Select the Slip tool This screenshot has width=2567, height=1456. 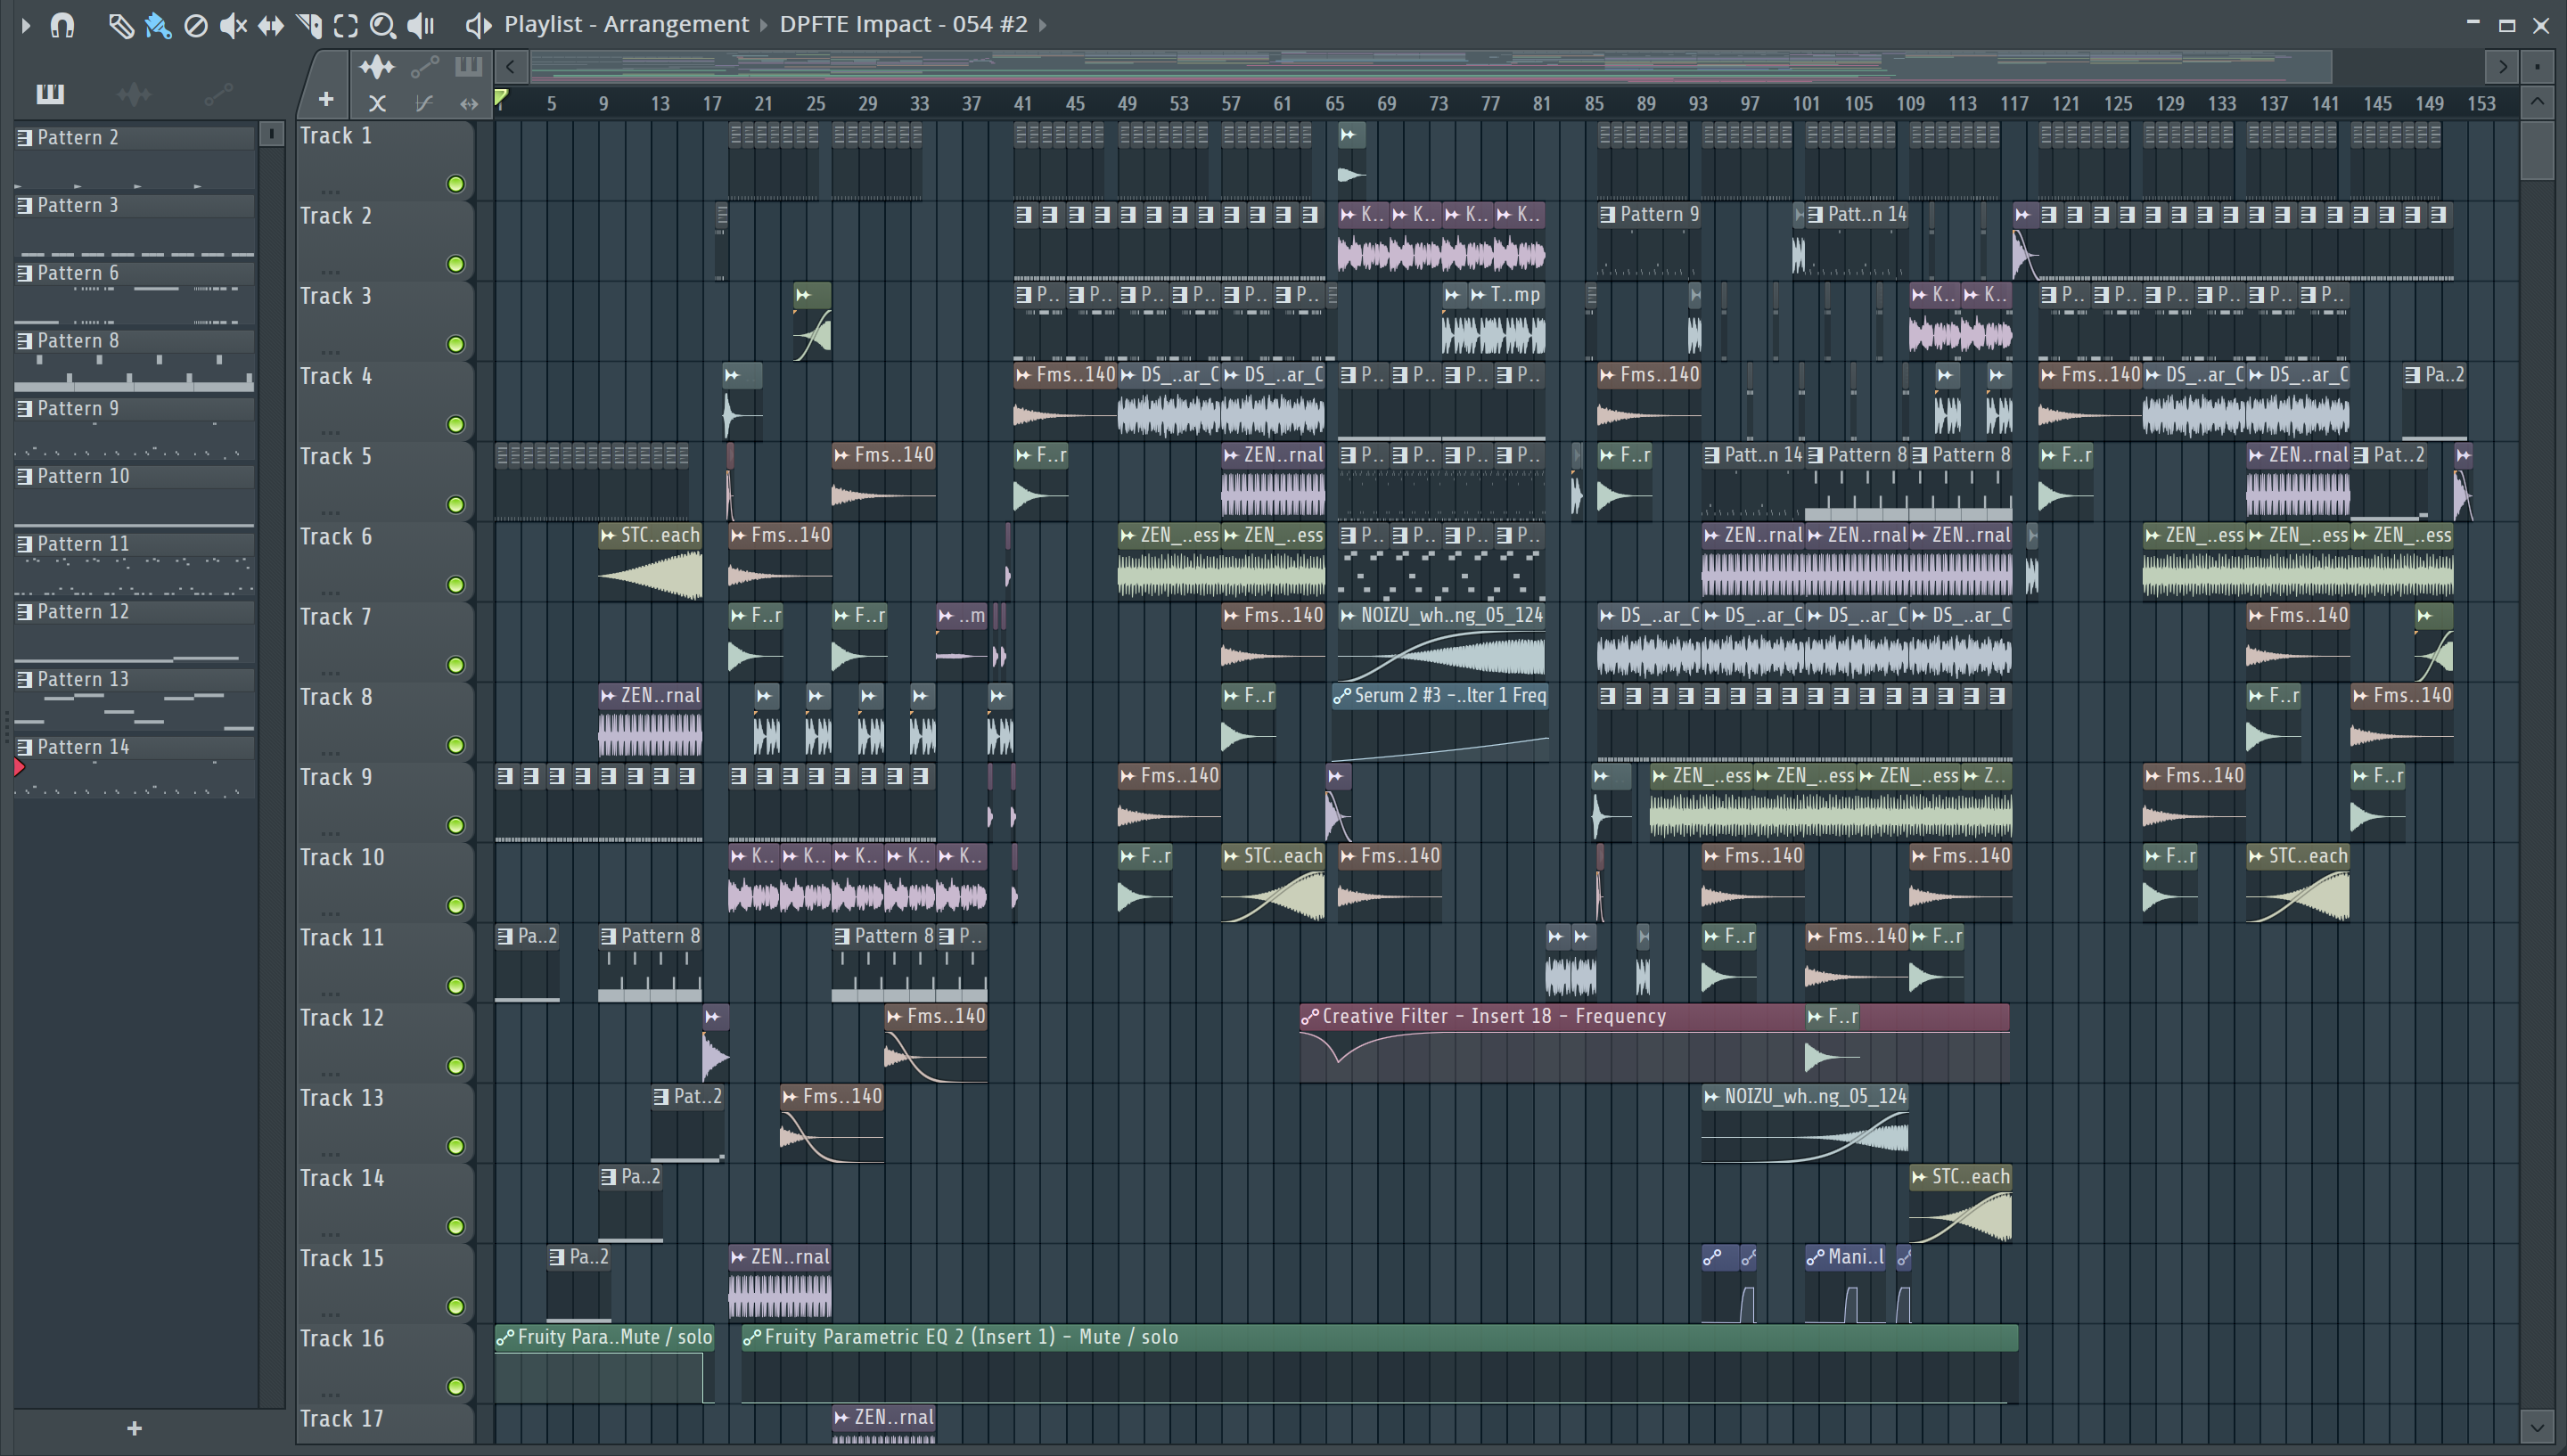pyautogui.click(x=271, y=25)
